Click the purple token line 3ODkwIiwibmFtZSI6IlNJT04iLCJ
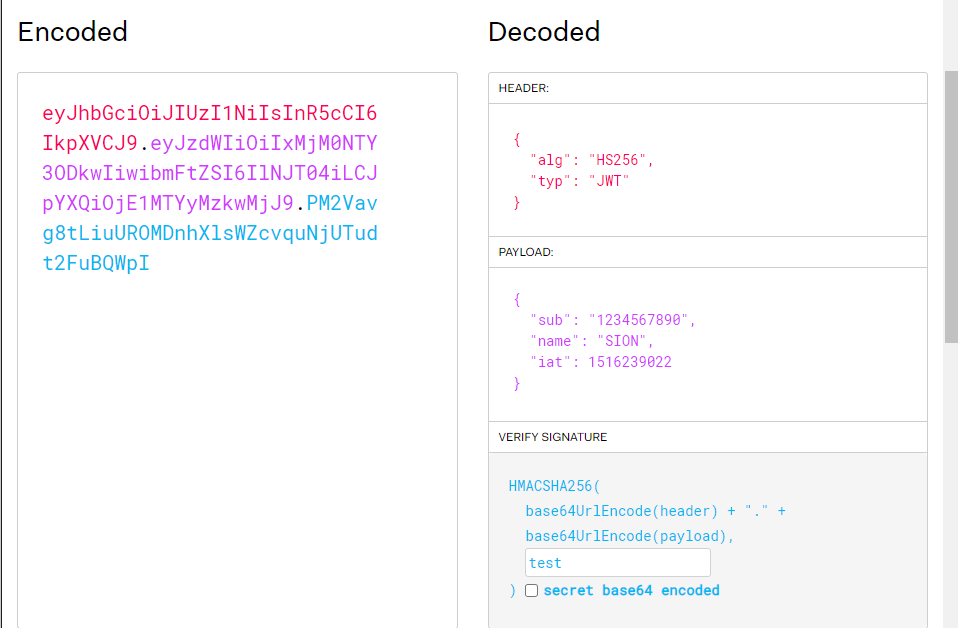 (x=210, y=173)
